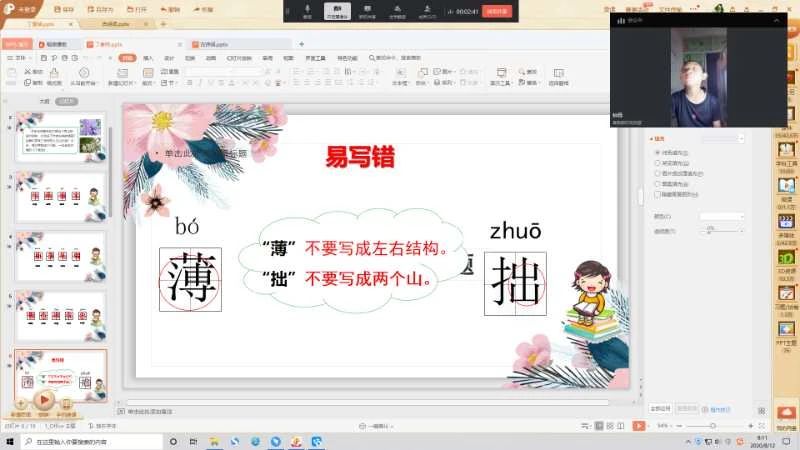This screenshot has height=450, width=800.
Task: Select the gradient fill radio button
Action: coord(656,163)
